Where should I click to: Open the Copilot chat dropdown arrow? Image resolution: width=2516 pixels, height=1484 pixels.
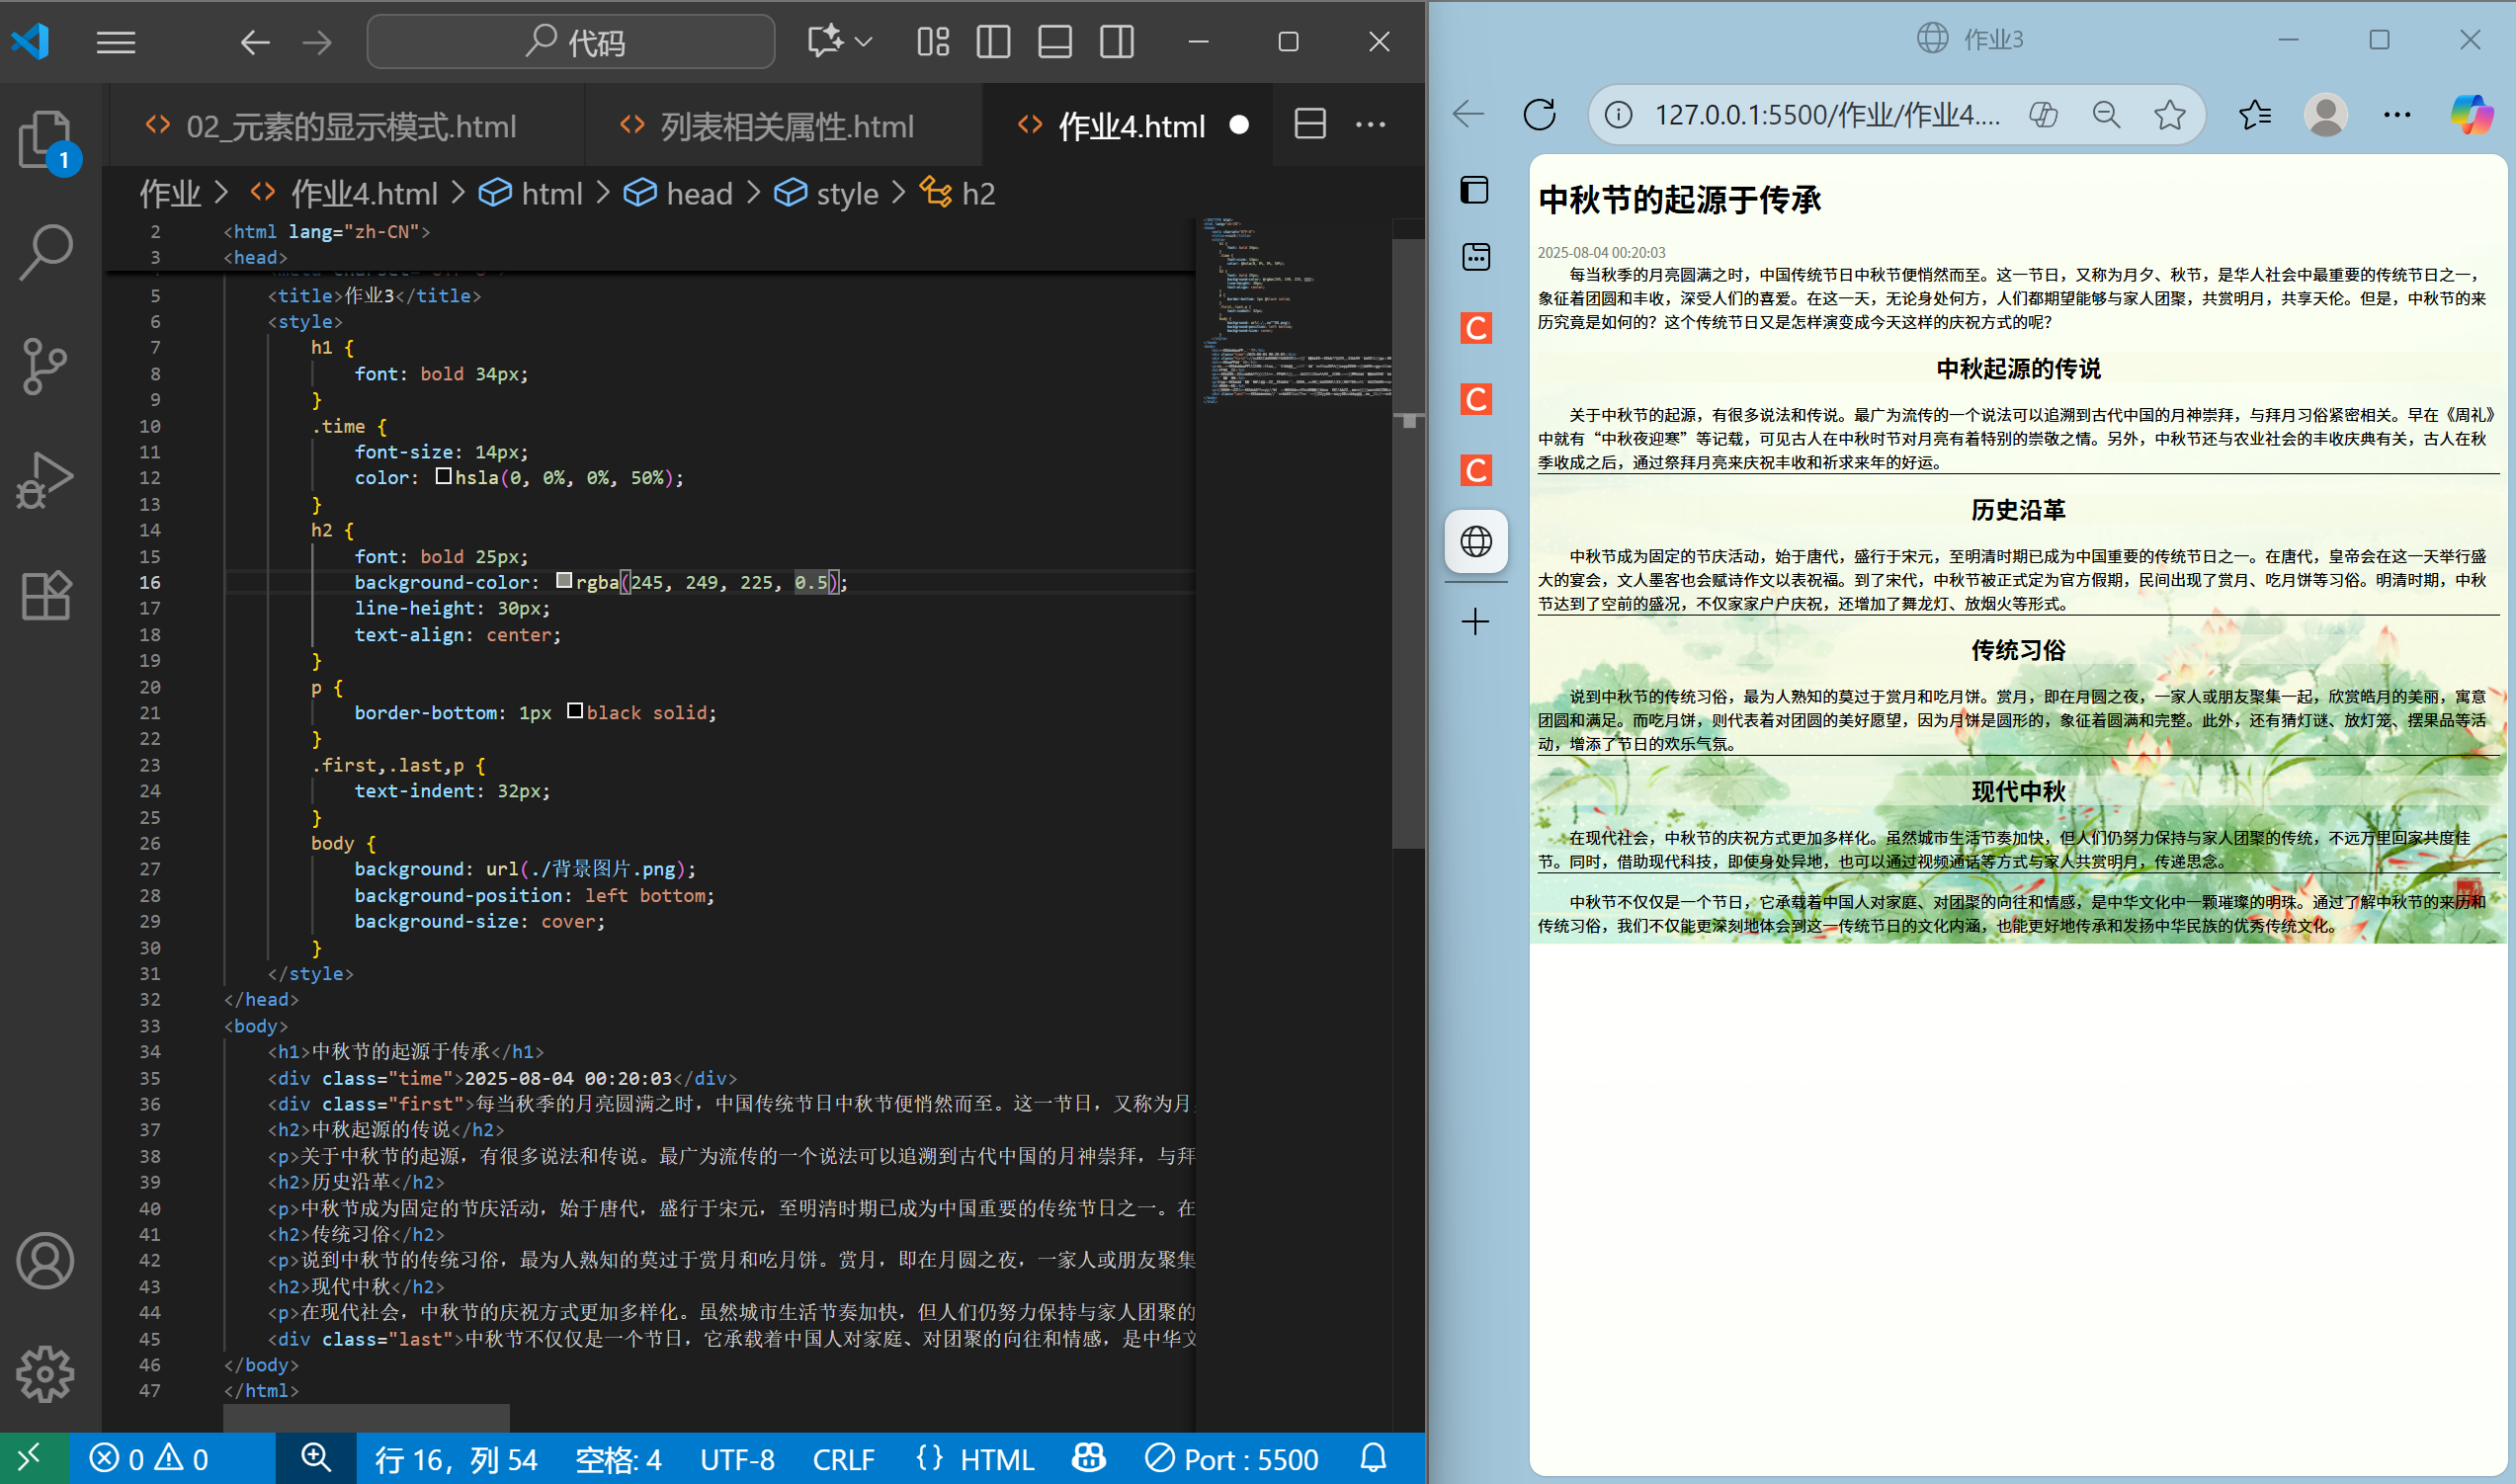[864, 42]
